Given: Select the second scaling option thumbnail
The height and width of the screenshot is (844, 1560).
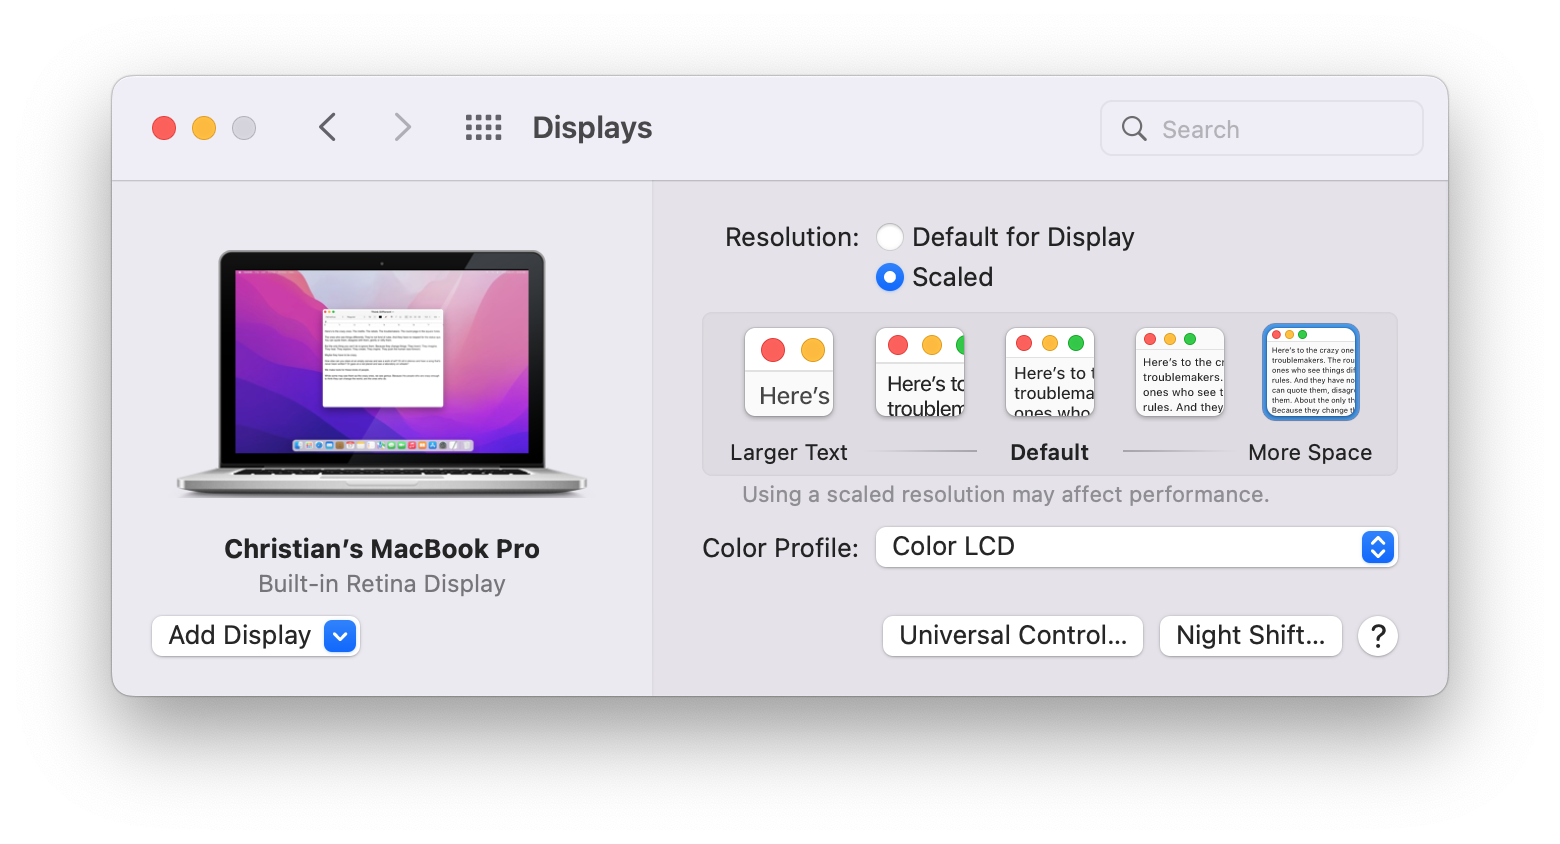Looking at the screenshot, I should point(919,371).
